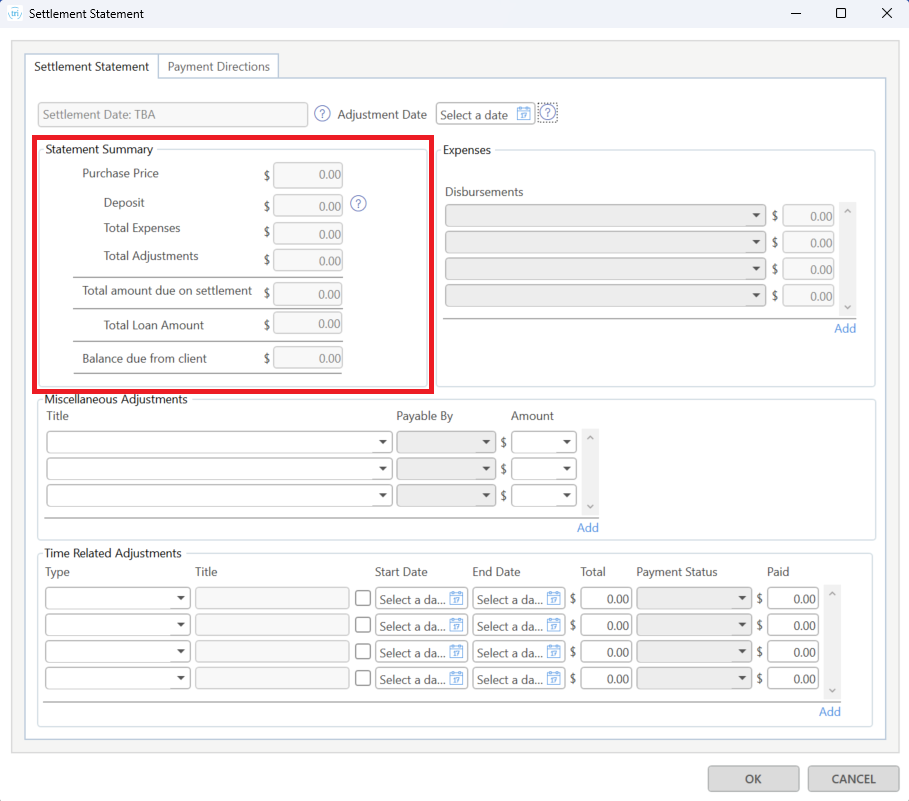Click Add link under Disbursements
Screen dimensions: 909x801
pyautogui.click(x=845, y=328)
